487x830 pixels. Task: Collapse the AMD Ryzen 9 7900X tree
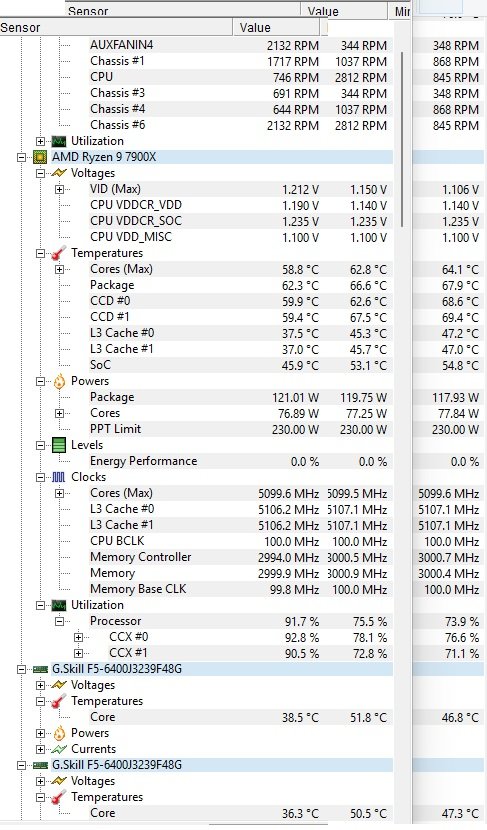tap(22, 157)
